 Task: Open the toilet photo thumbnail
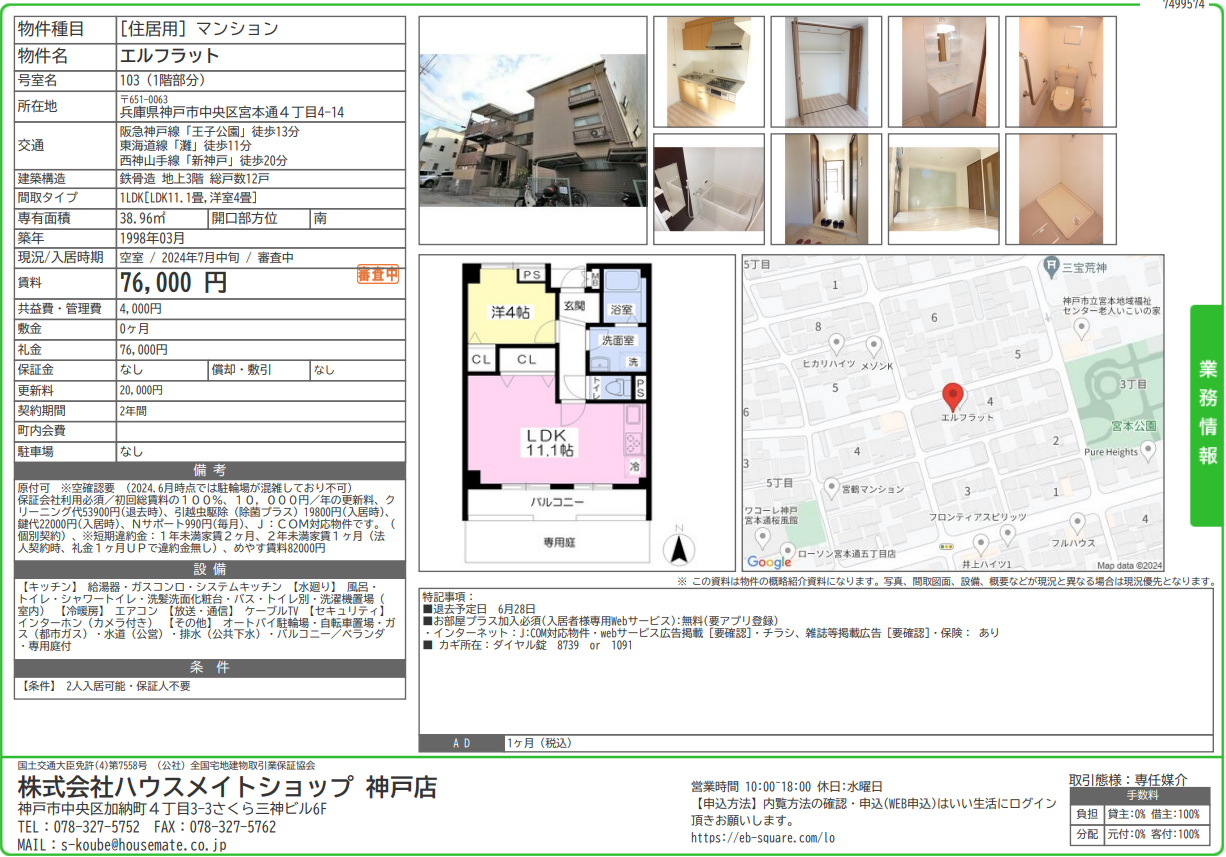coord(1061,71)
